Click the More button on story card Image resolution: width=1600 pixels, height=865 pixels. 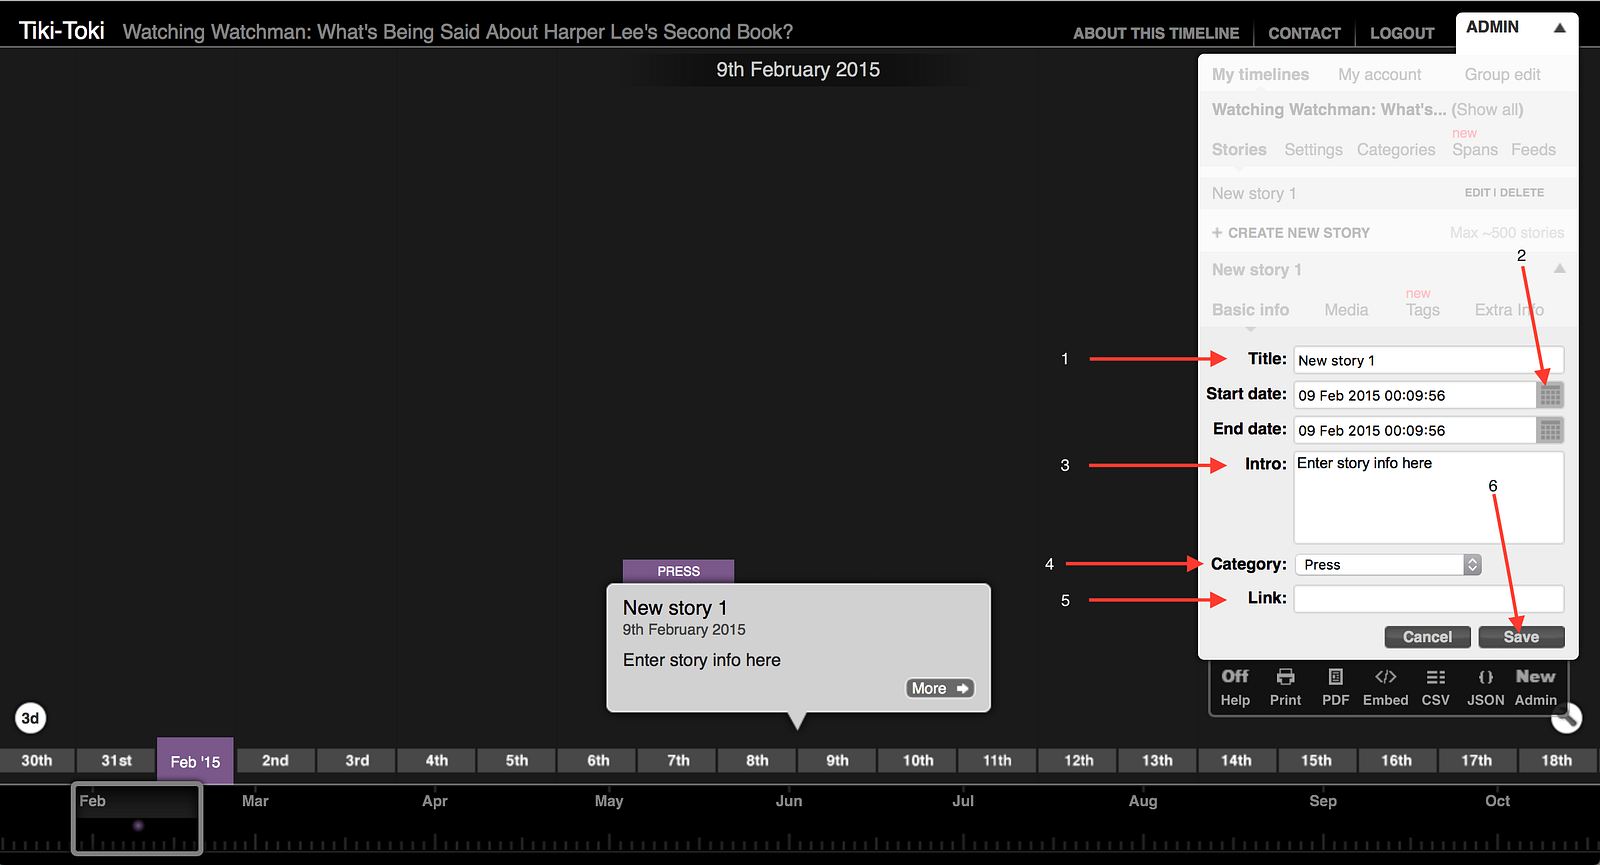[x=940, y=688]
